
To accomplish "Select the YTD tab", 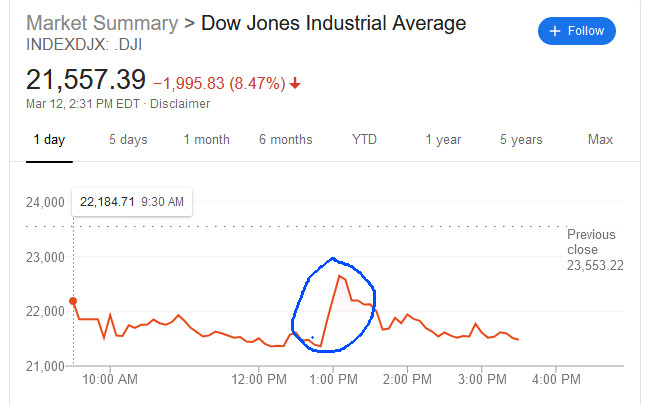I will [x=364, y=140].
